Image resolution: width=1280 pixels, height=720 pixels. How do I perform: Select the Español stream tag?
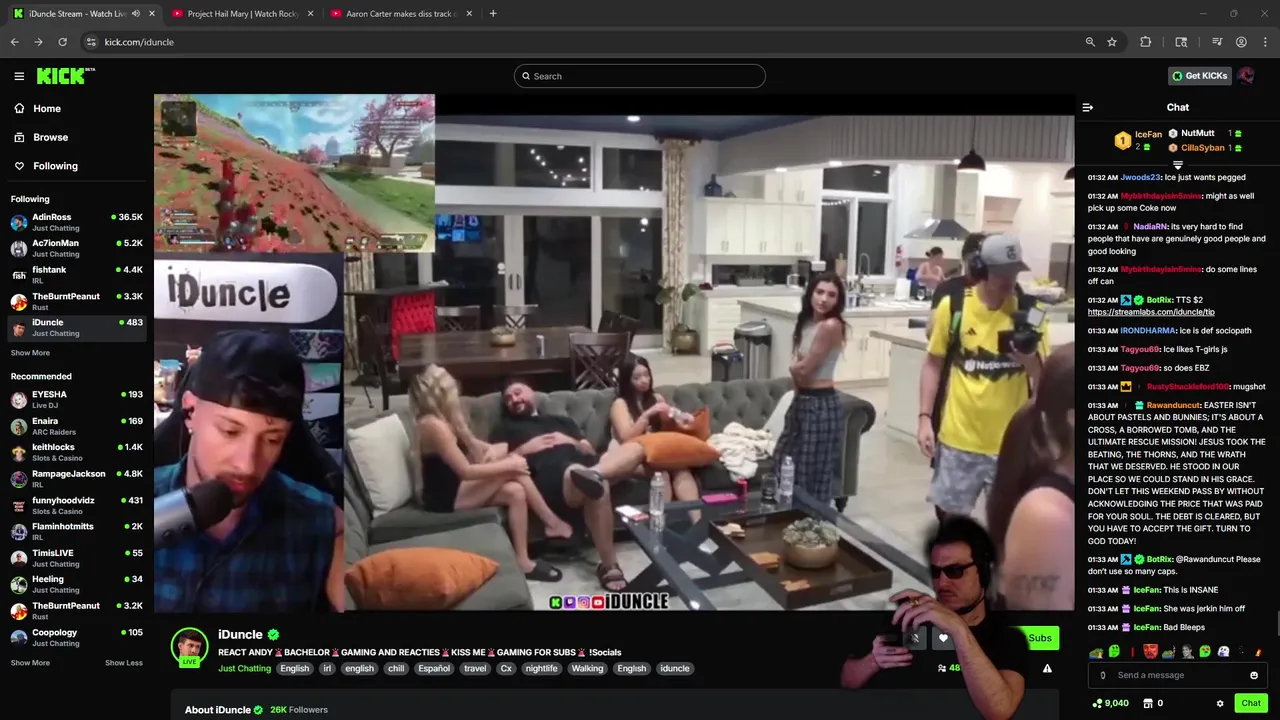[434, 668]
